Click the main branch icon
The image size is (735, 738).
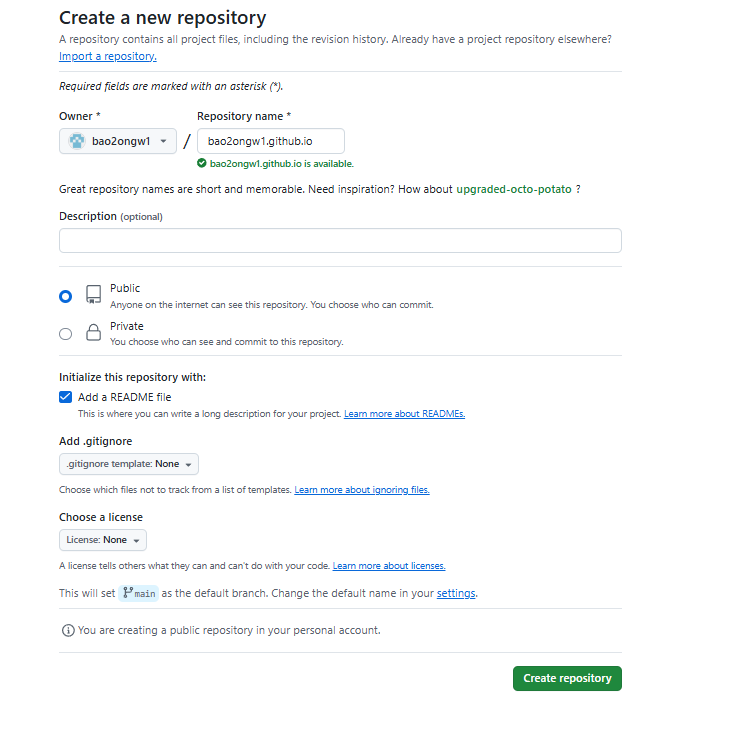128,593
